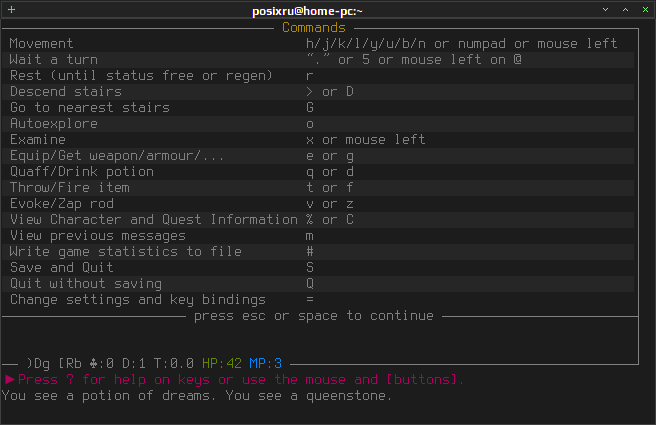Click the 'x or mouse left' key binding
The image size is (656, 425).
(x=366, y=140)
